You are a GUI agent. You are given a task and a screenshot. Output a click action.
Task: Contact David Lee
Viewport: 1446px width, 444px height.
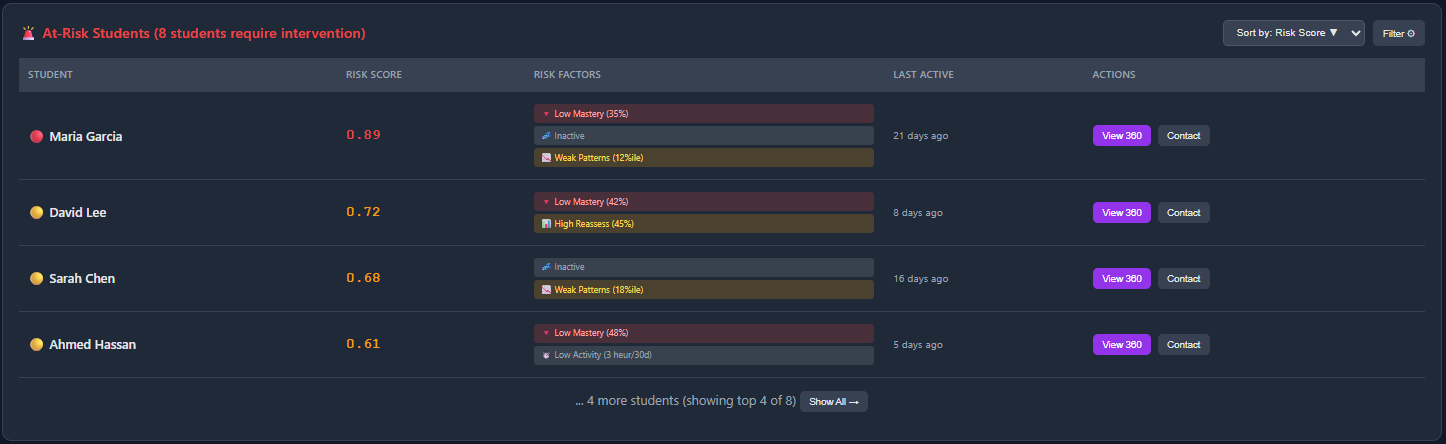coord(1183,213)
